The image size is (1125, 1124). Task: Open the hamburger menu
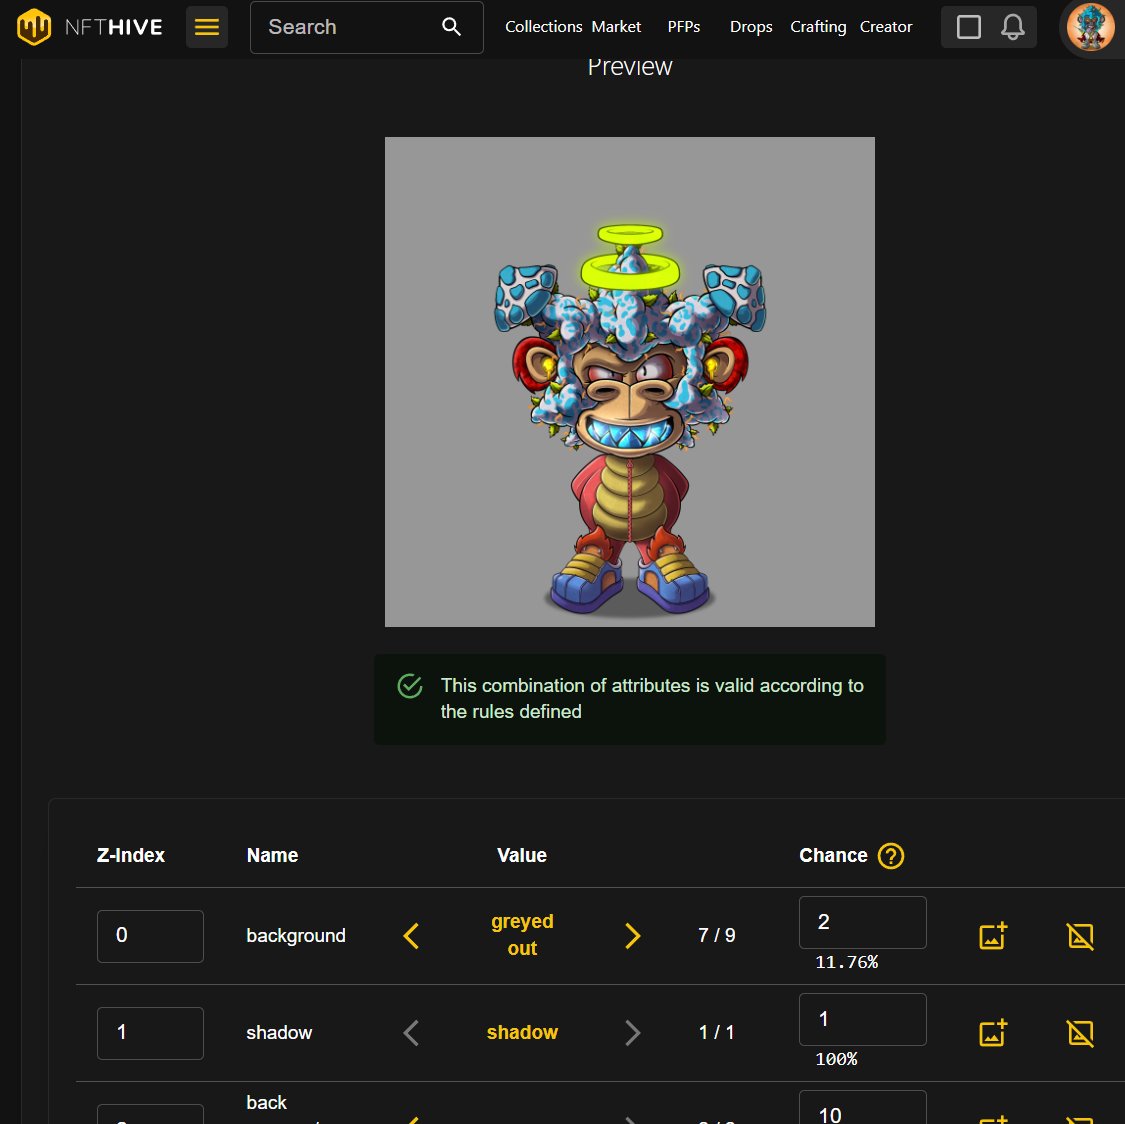point(207,27)
